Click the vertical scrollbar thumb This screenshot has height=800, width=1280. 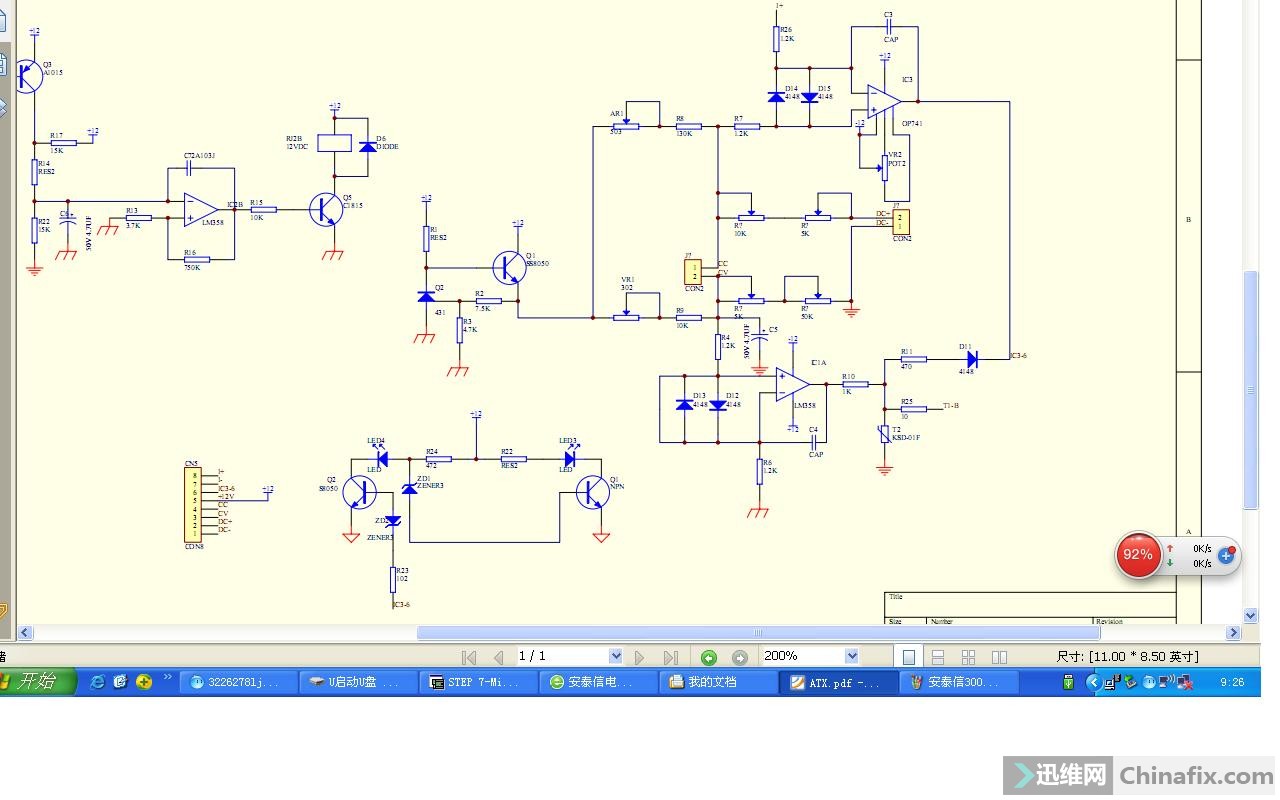click(x=1250, y=389)
